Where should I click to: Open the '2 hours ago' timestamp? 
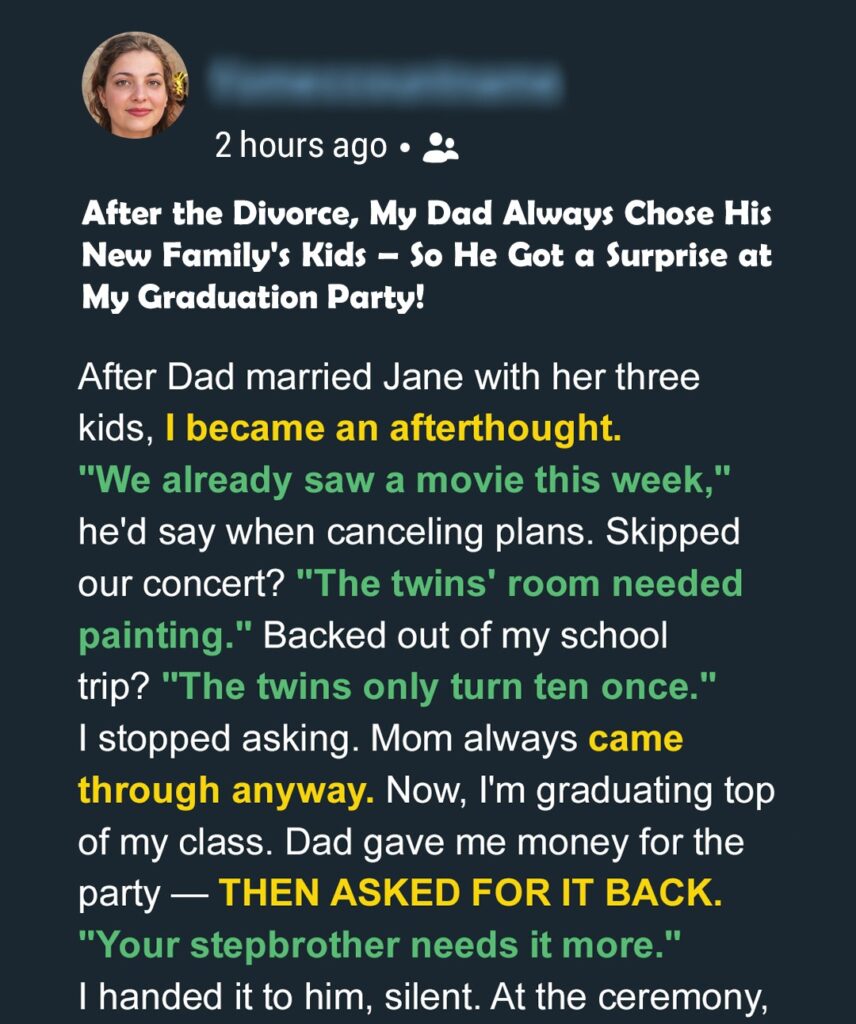click(301, 146)
